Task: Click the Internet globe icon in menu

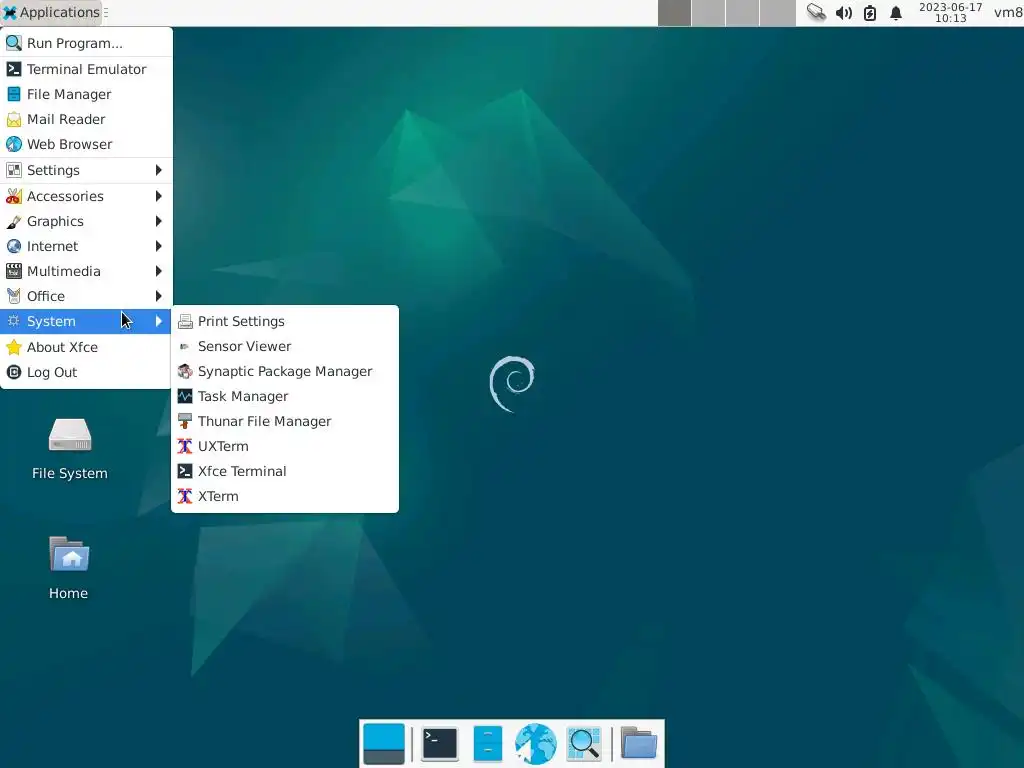Action: click(x=14, y=246)
